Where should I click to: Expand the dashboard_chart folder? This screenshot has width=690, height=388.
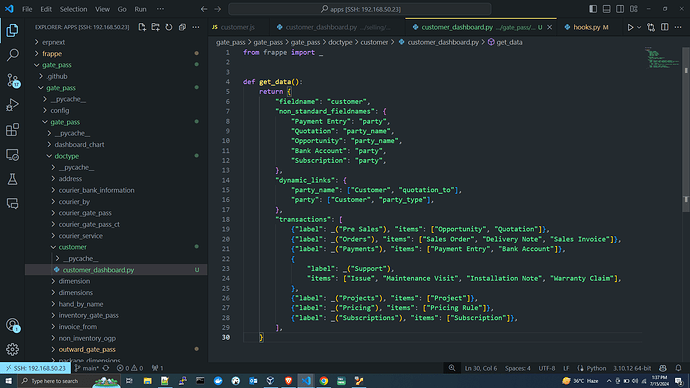click(x=79, y=144)
